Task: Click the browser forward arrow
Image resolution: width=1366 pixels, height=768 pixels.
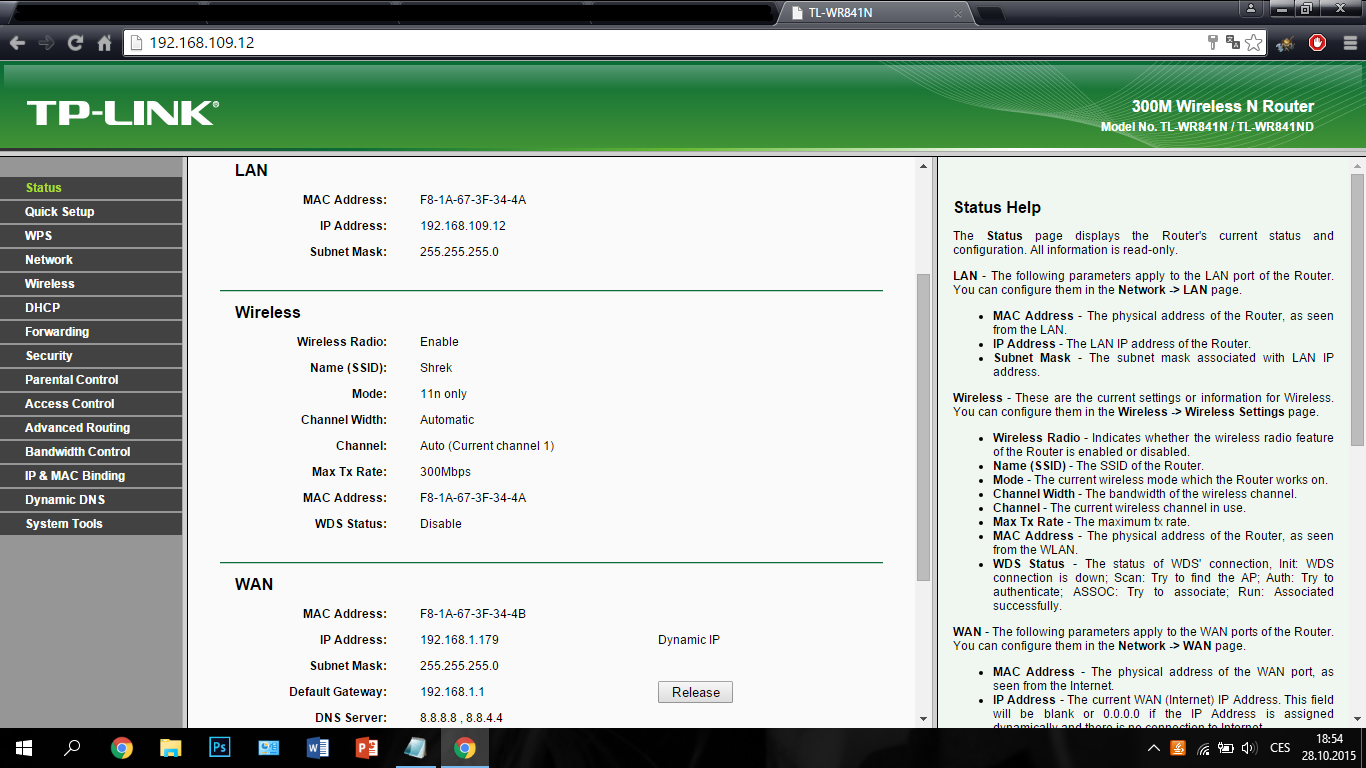Action: point(46,43)
